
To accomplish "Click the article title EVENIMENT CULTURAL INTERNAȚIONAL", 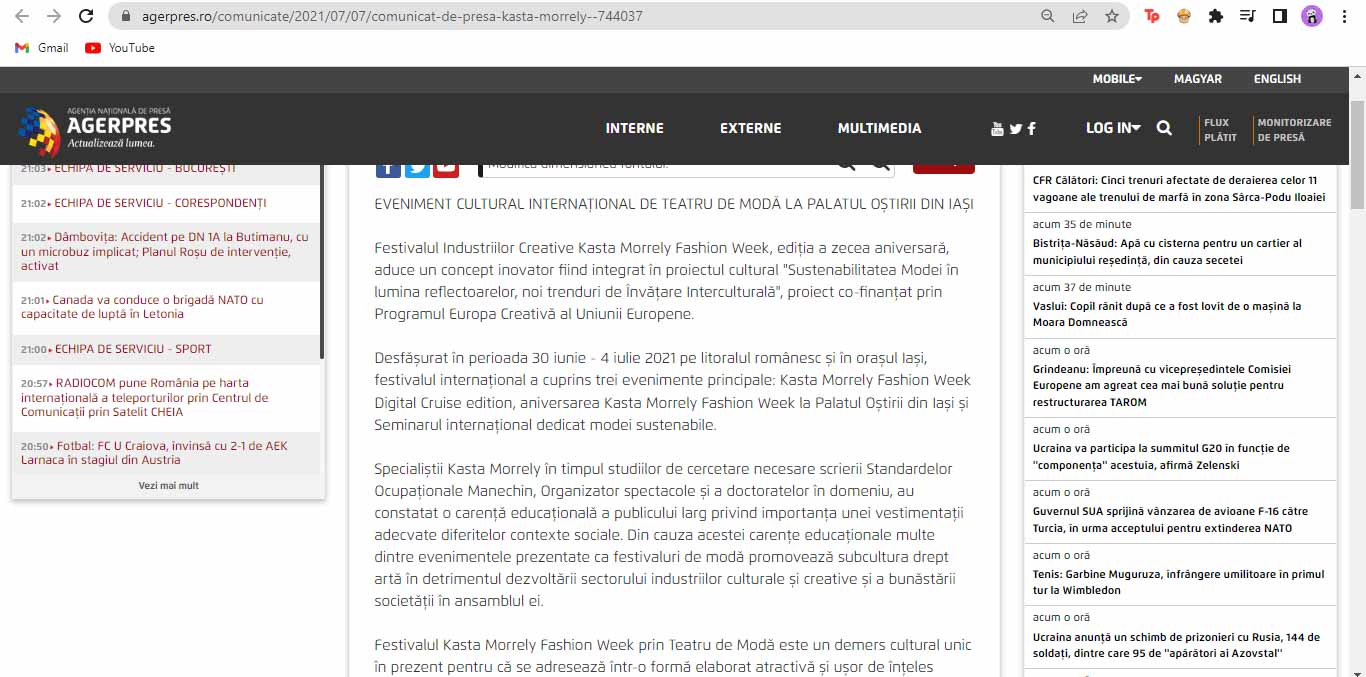I will point(674,204).
